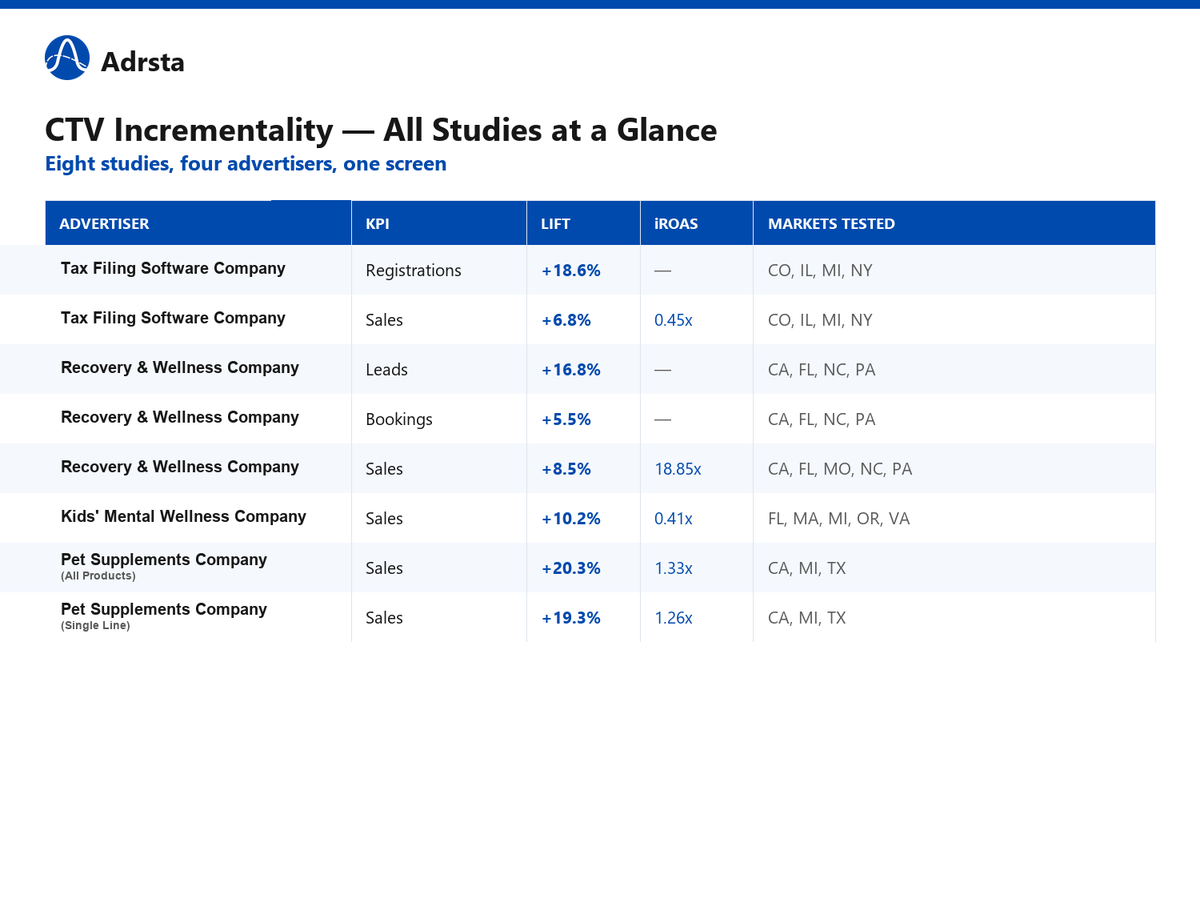This screenshot has height=900, width=1200.
Task: Click the 0.41x iROAS value
Action: pyautogui.click(x=673, y=518)
